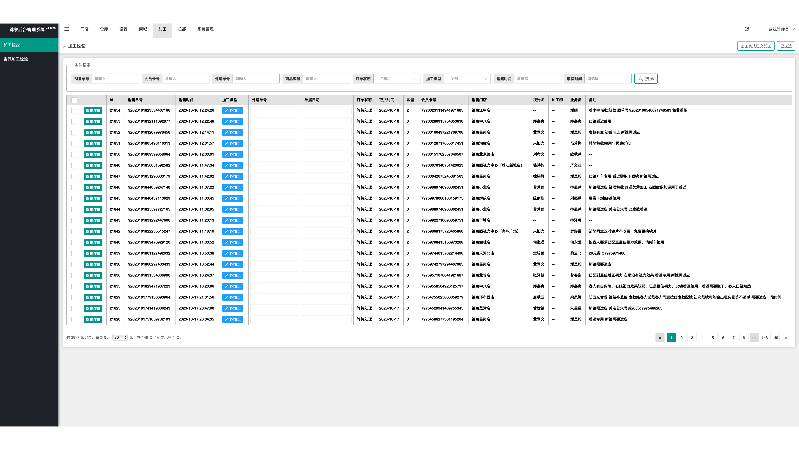This screenshot has width=799, height=450.
Task: Go to the green highlighted page 1 in pagination
Action: coord(671,337)
